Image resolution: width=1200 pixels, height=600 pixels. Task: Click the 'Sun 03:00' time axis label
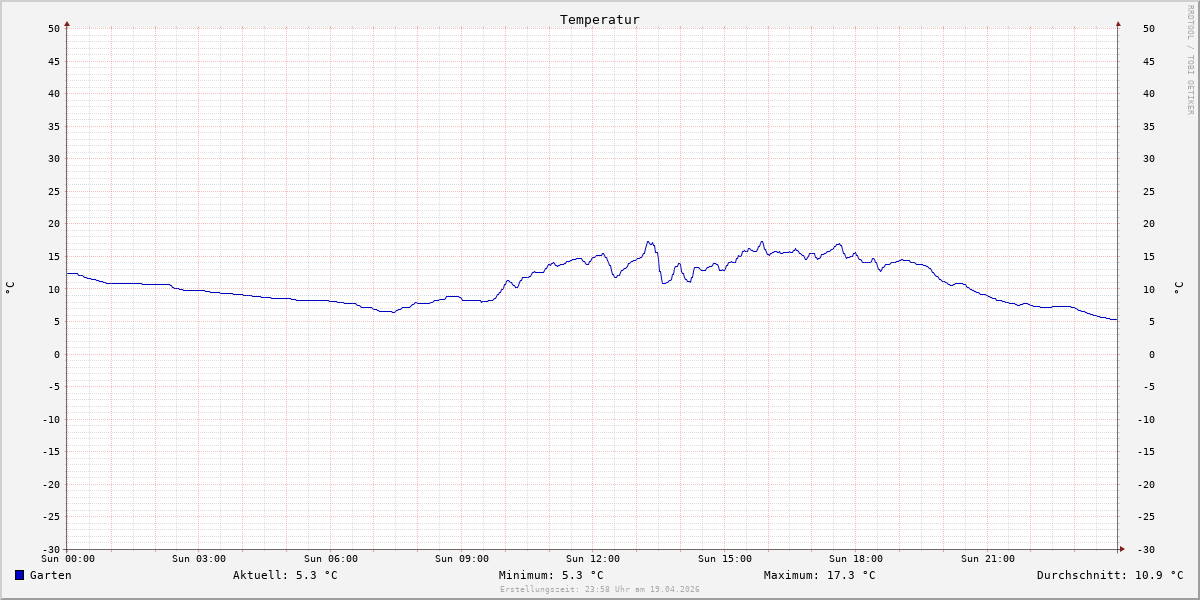click(199, 559)
